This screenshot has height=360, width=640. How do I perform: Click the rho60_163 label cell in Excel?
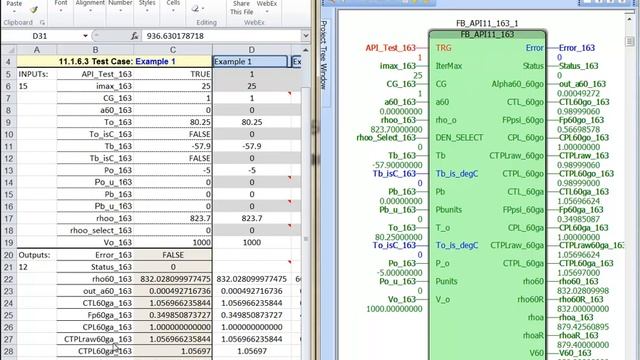click(x=95, y=279)
